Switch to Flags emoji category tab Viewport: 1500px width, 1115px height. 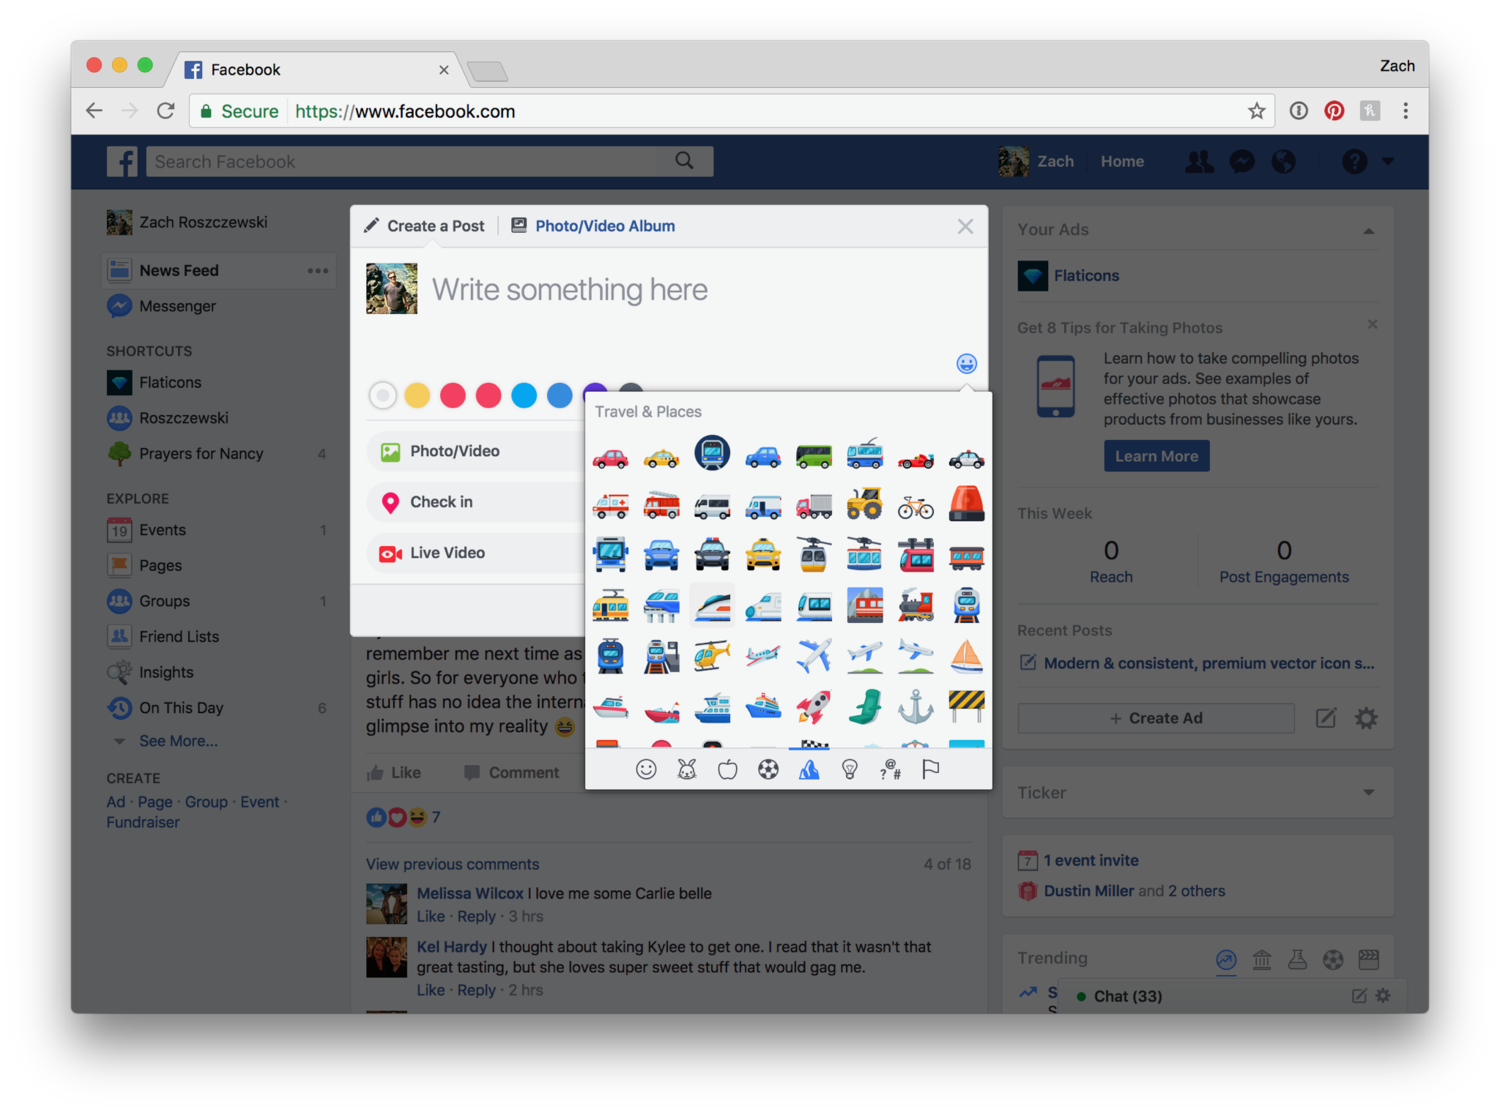tap(930, 769)
